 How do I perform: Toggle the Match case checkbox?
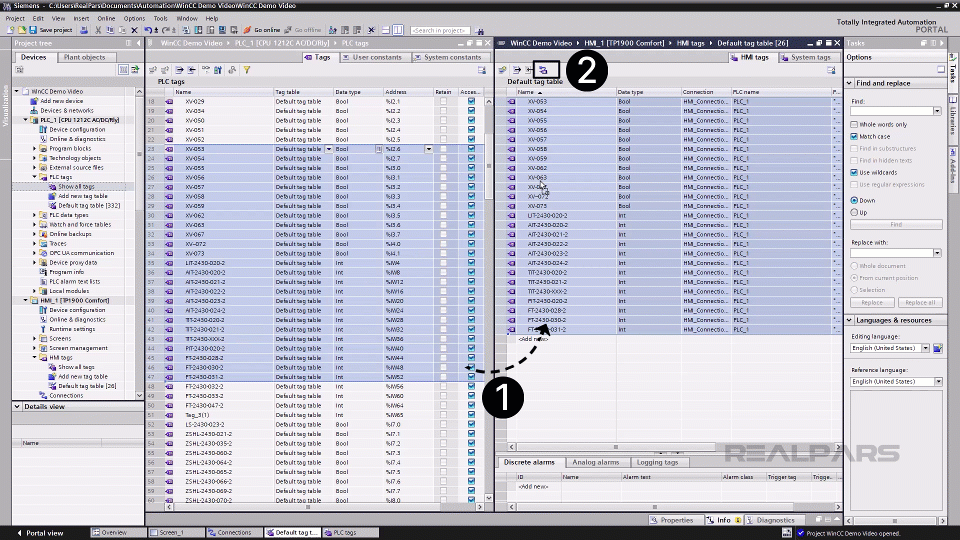(x=854, y=137)
